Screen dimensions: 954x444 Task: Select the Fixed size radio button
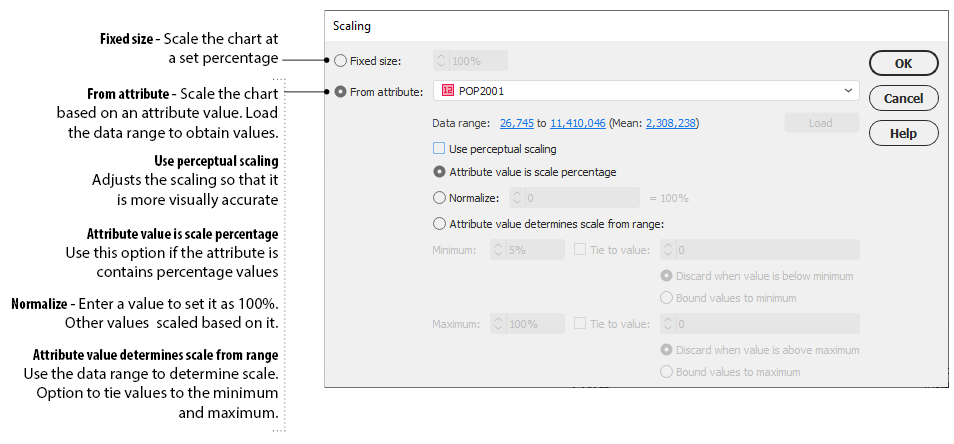point(341,61)
